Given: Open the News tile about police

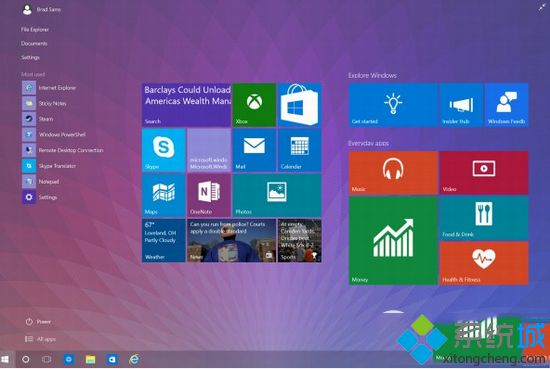Looking at the screenshot, I should (x=232, y=240).
